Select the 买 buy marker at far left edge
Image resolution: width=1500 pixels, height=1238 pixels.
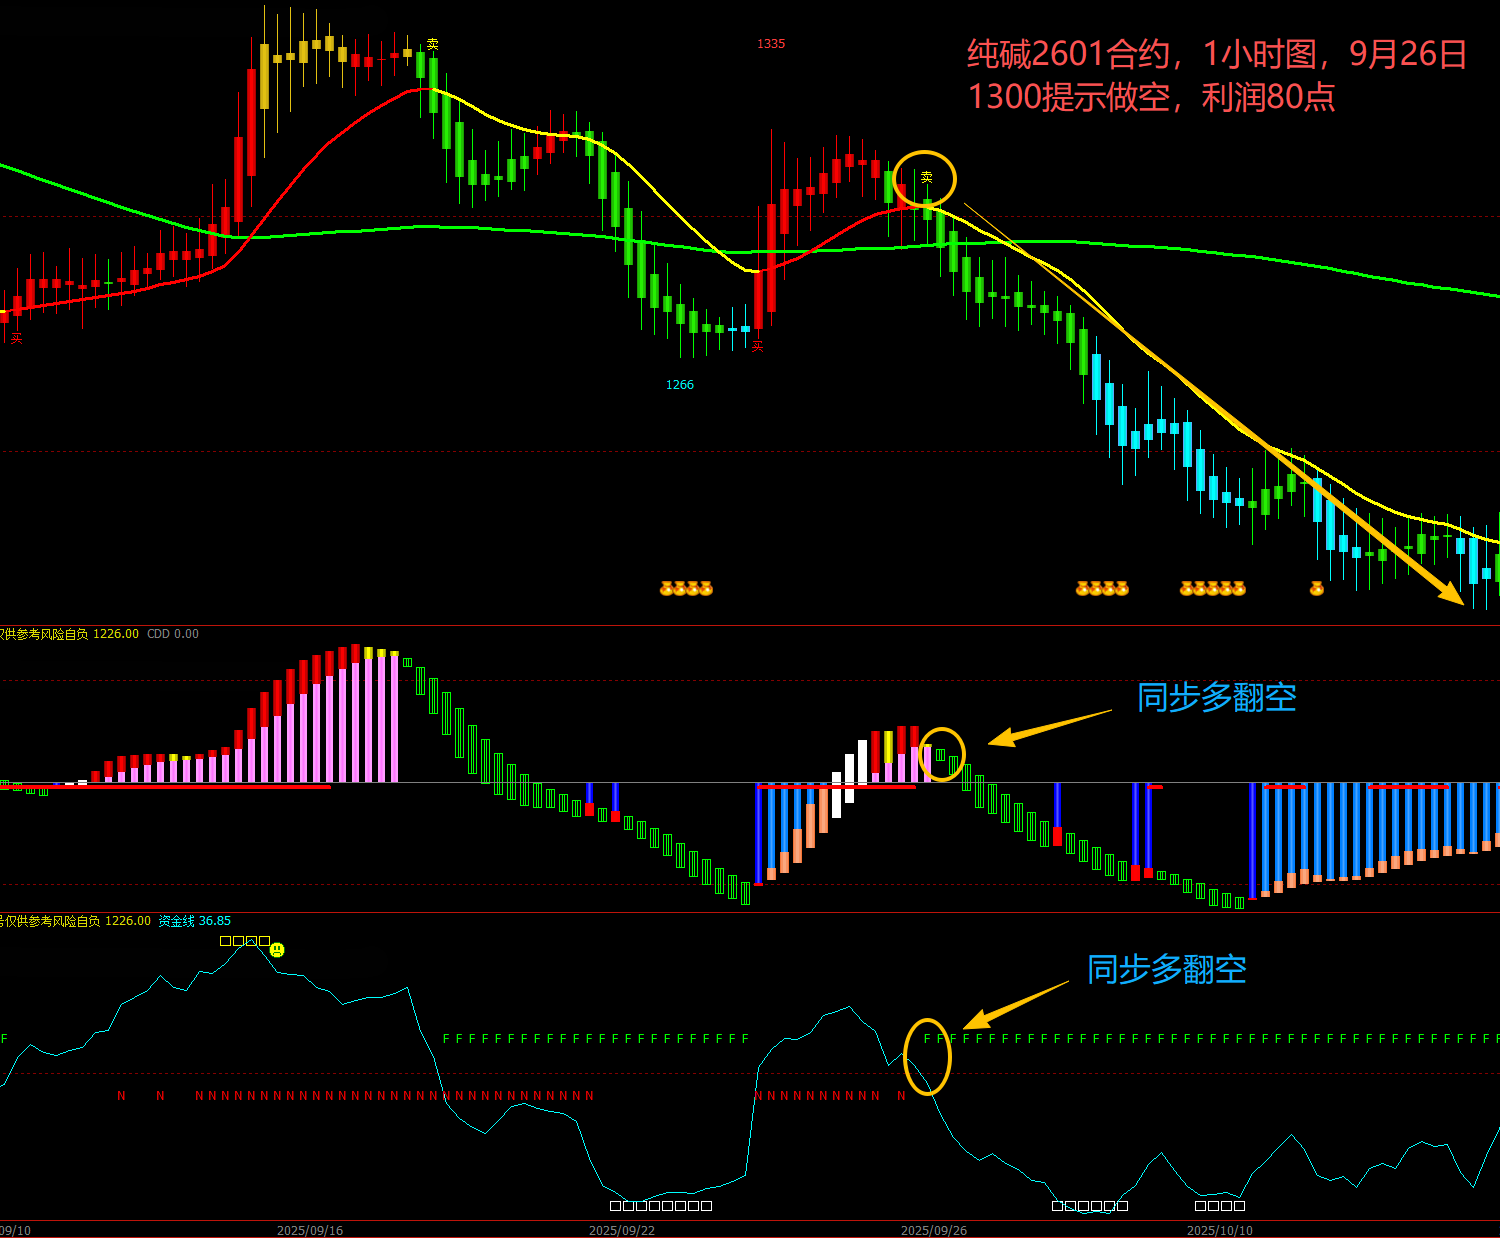tap(16, 339)
